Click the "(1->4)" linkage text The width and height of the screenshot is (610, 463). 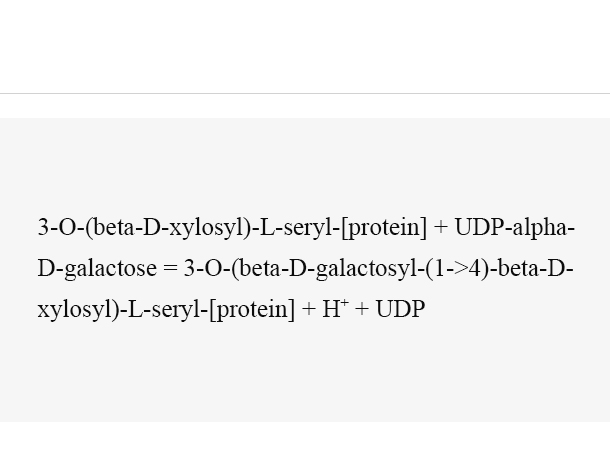(x=458, y=268)
